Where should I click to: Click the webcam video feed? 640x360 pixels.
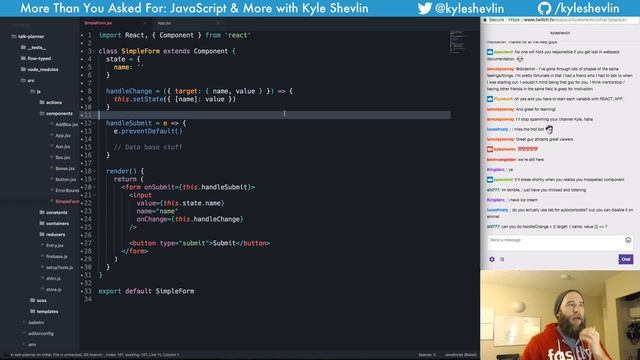click(x=560, y=315)
